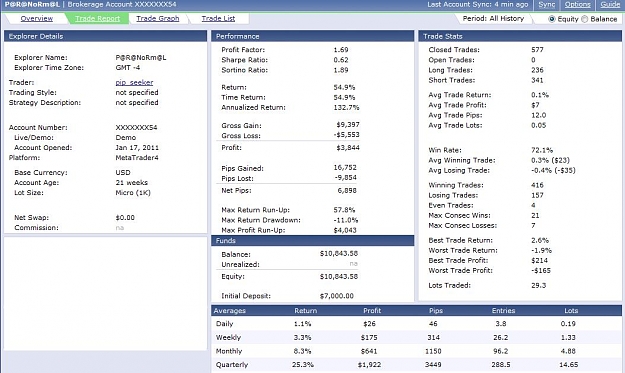Select the Trade Report tab
The height and width of the screenshot is (373, 625).
pyautogui.click(x=97, y=18)
